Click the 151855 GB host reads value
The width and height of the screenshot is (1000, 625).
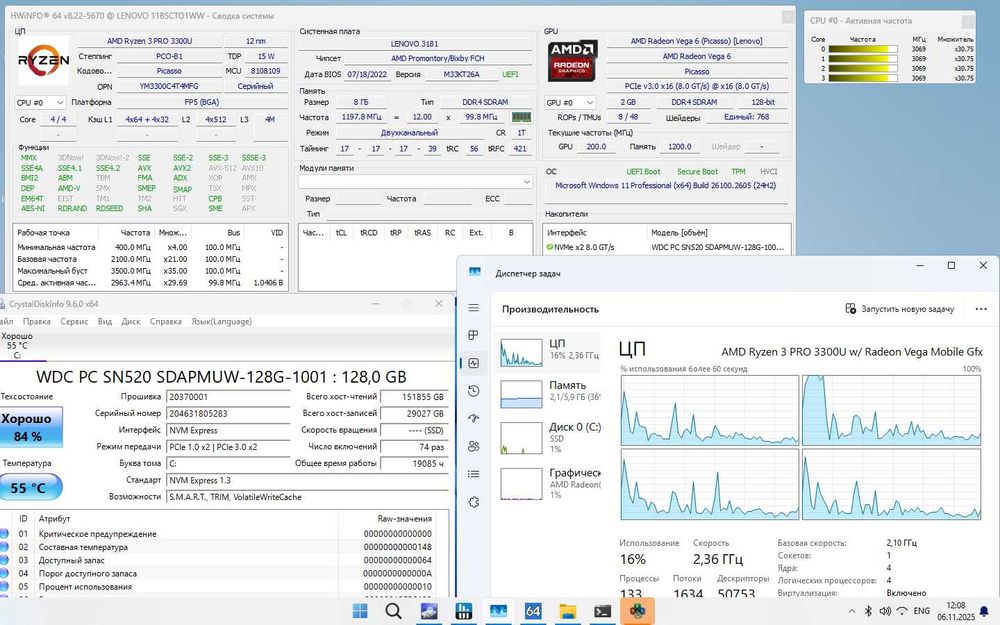tap(415, 397)
